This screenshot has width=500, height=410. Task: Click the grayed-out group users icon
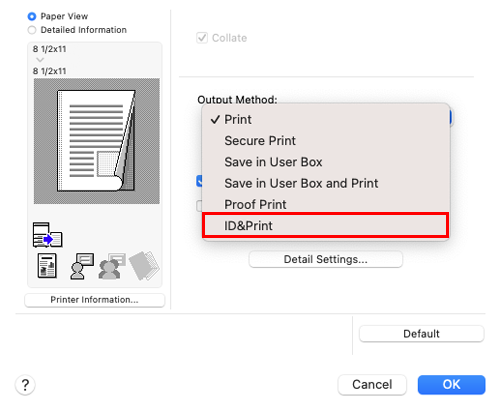tap(112, 266)
